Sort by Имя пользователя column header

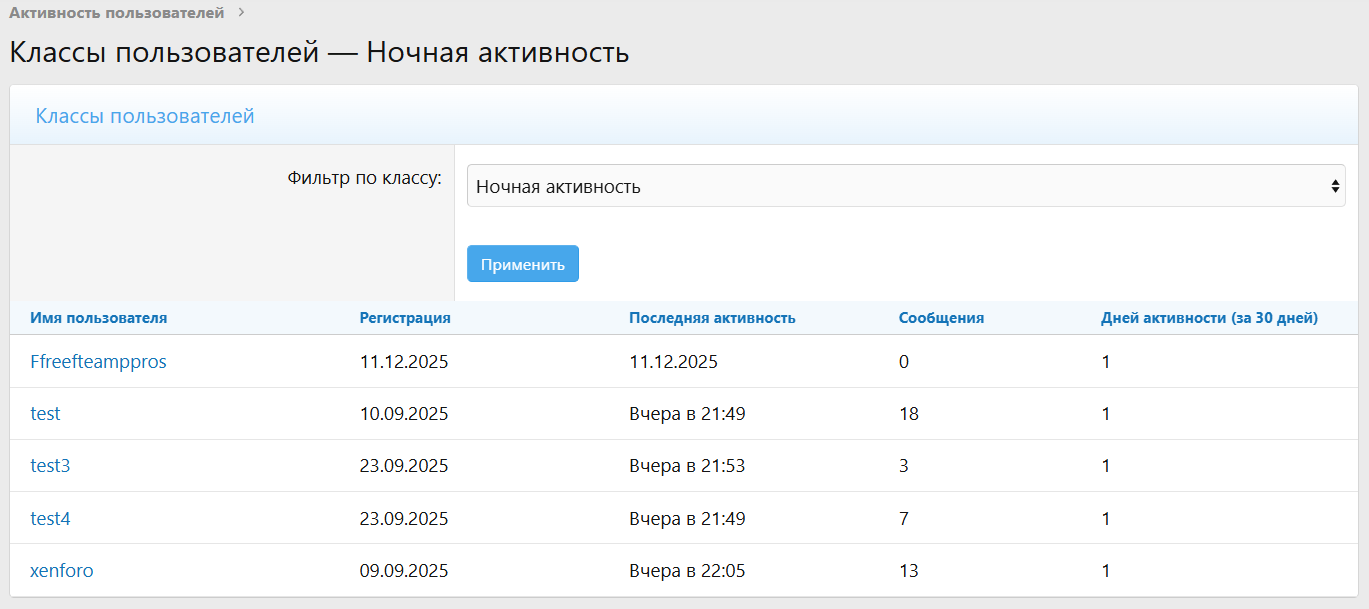(99, 318)
